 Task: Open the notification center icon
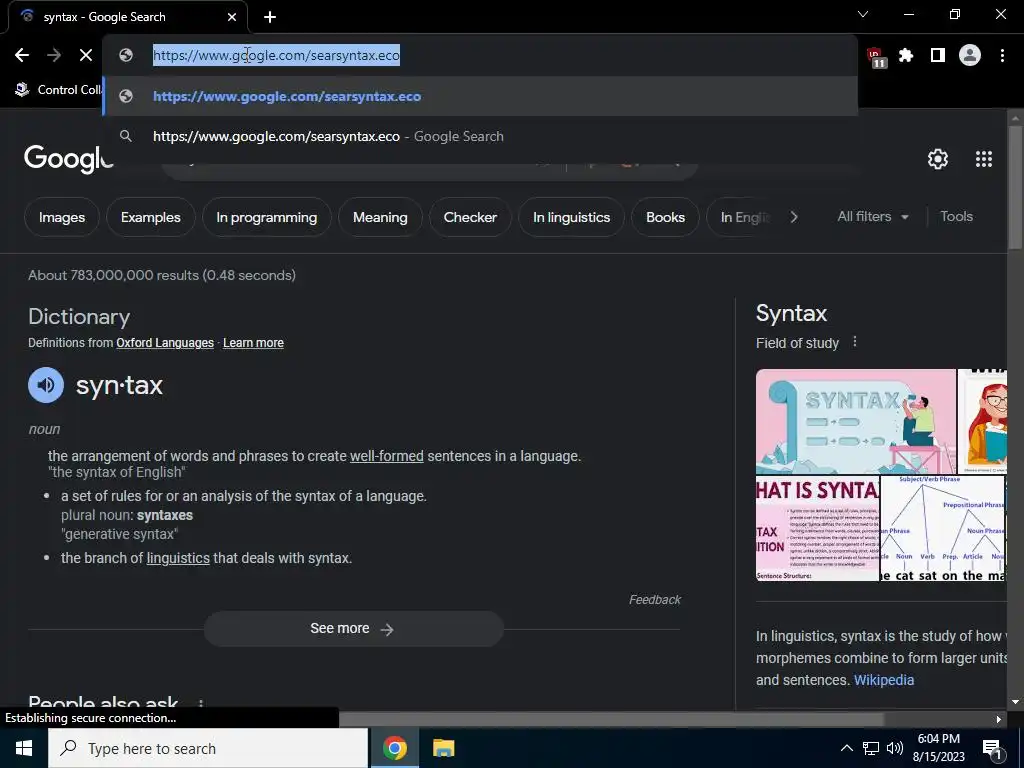tap(991, 748)
